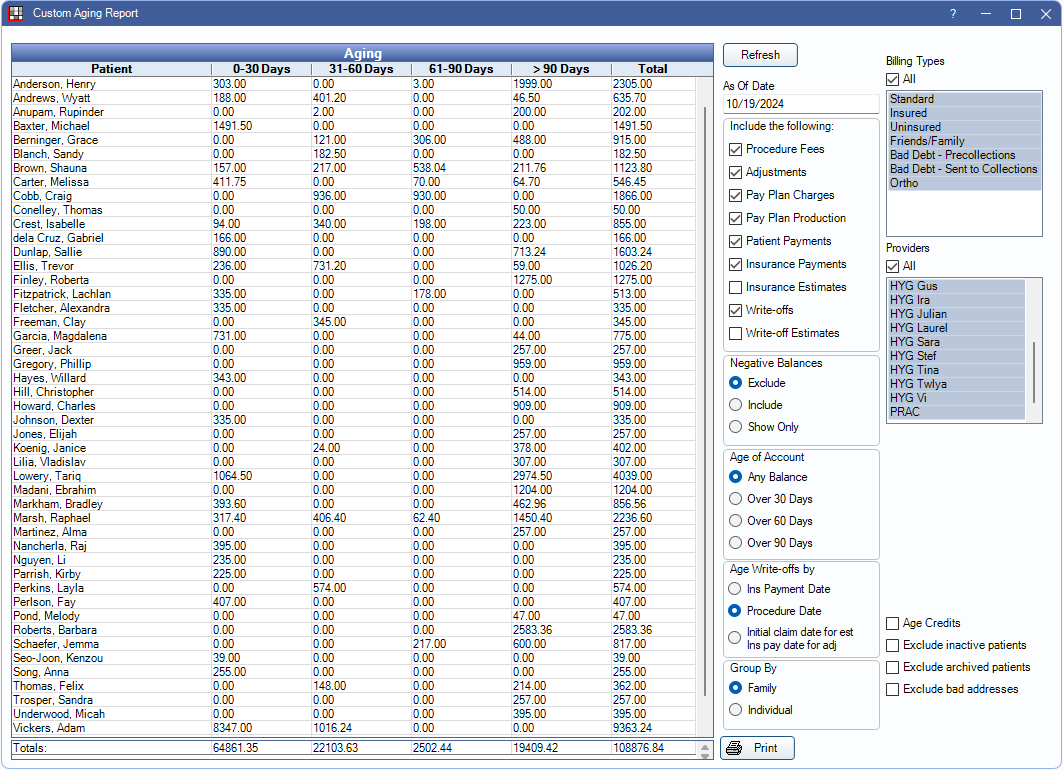Screen dimensions: 1063x770
Task: Click the aging table vertical scrollbar
Action: click(x=704, y=400)
